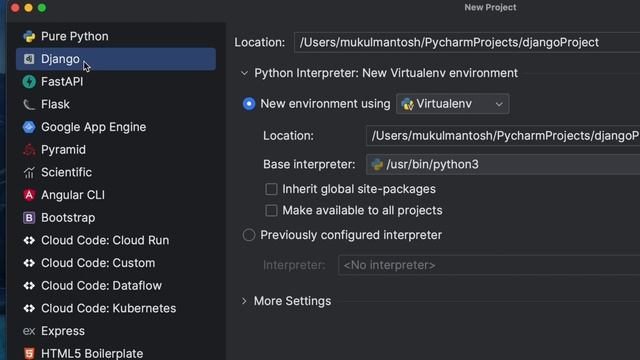Image resolution: width=640 pixels, height=360 pixels.
Task: Pick FastAPI from project types
Action: tap(116, 82)
